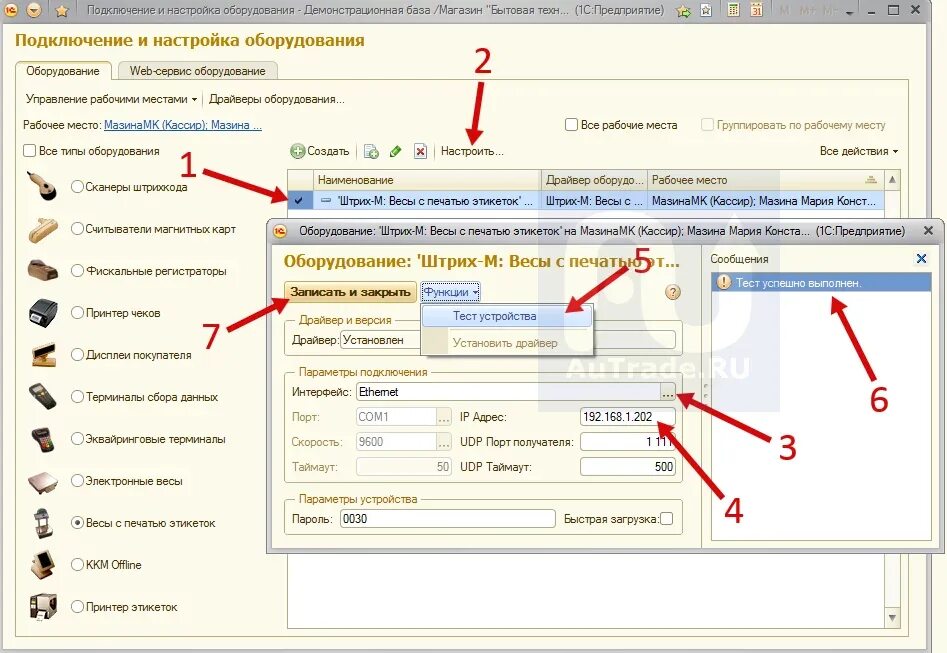The height and width of the screenshot is (653, 947).
Task: Open the calendar icon in title bar
Action: 756,10
